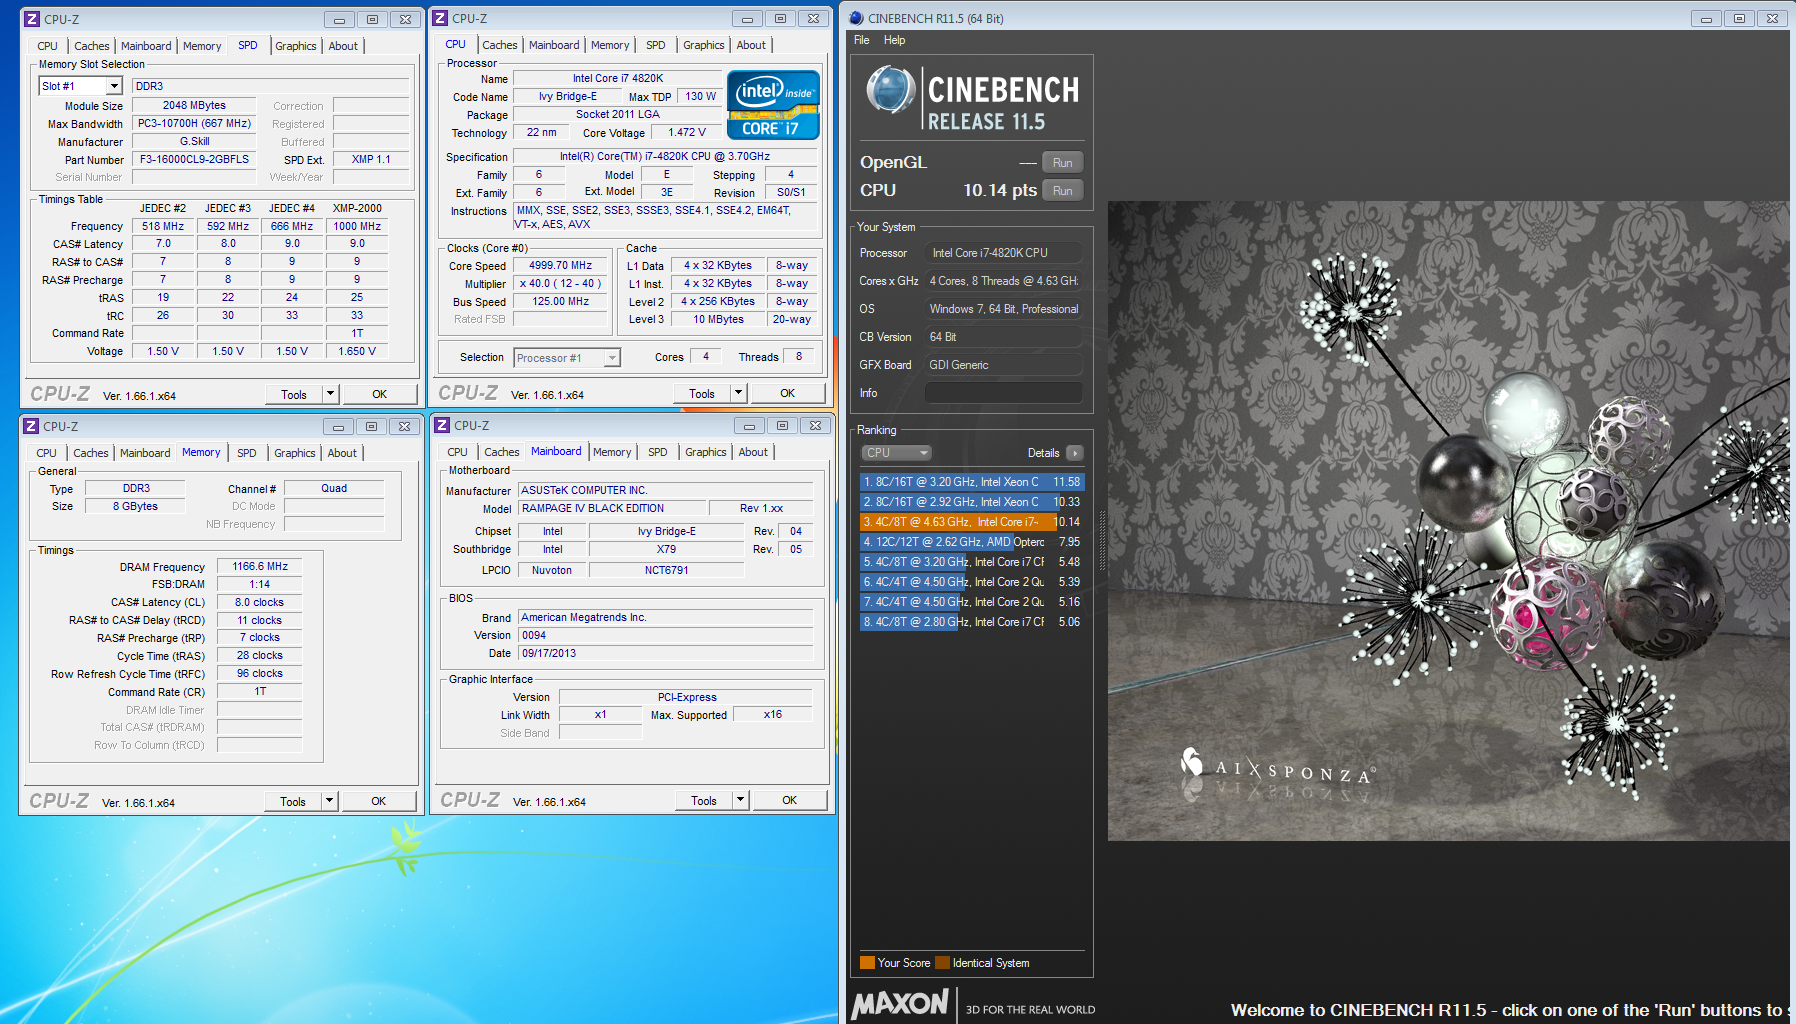Click the Cinebench globe logo in header
The width and height of the screenshot is (1796, 1024).
tap(890, 91)
